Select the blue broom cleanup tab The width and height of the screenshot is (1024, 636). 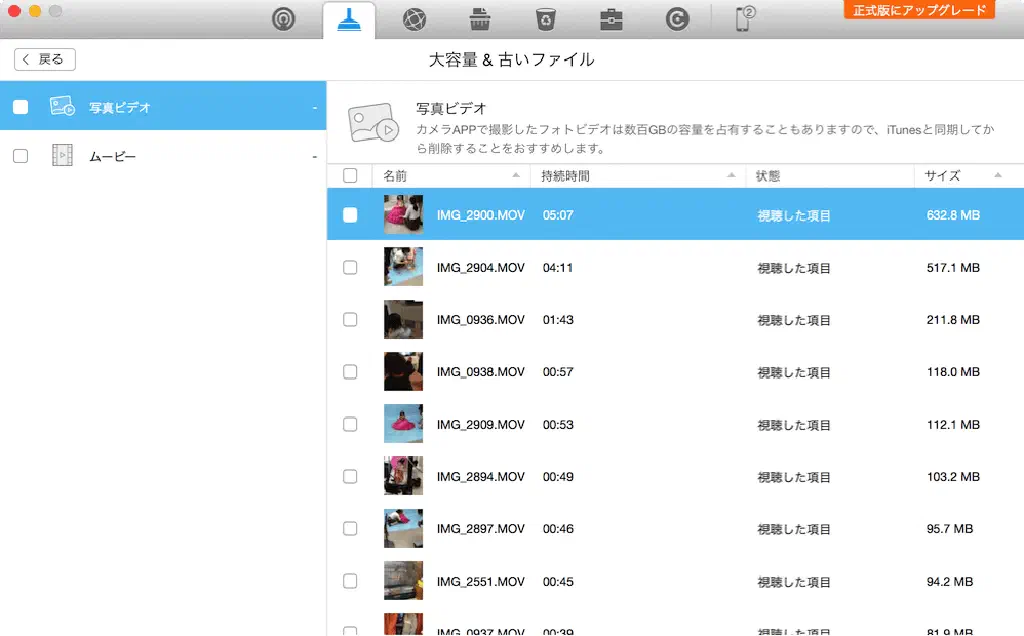(x=349, y=20)
